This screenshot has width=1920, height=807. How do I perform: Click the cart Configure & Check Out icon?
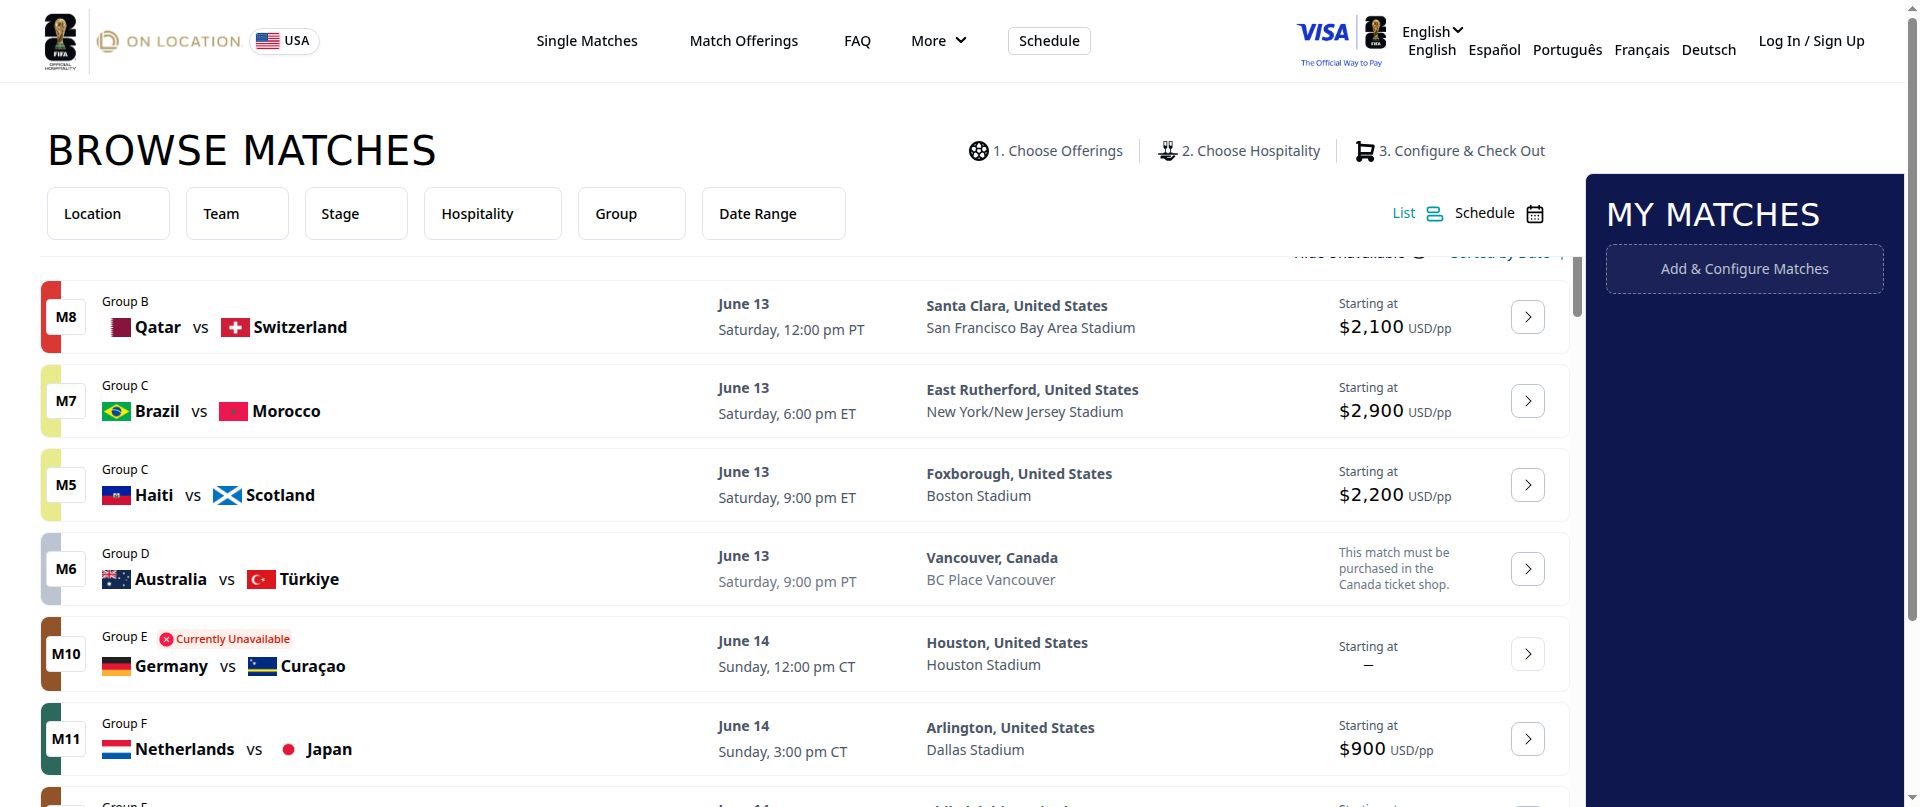[1364, 151]
